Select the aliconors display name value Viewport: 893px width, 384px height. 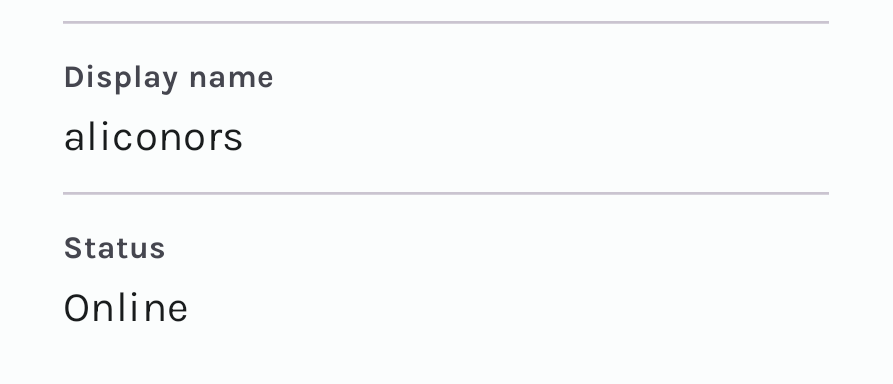point(153,137)
